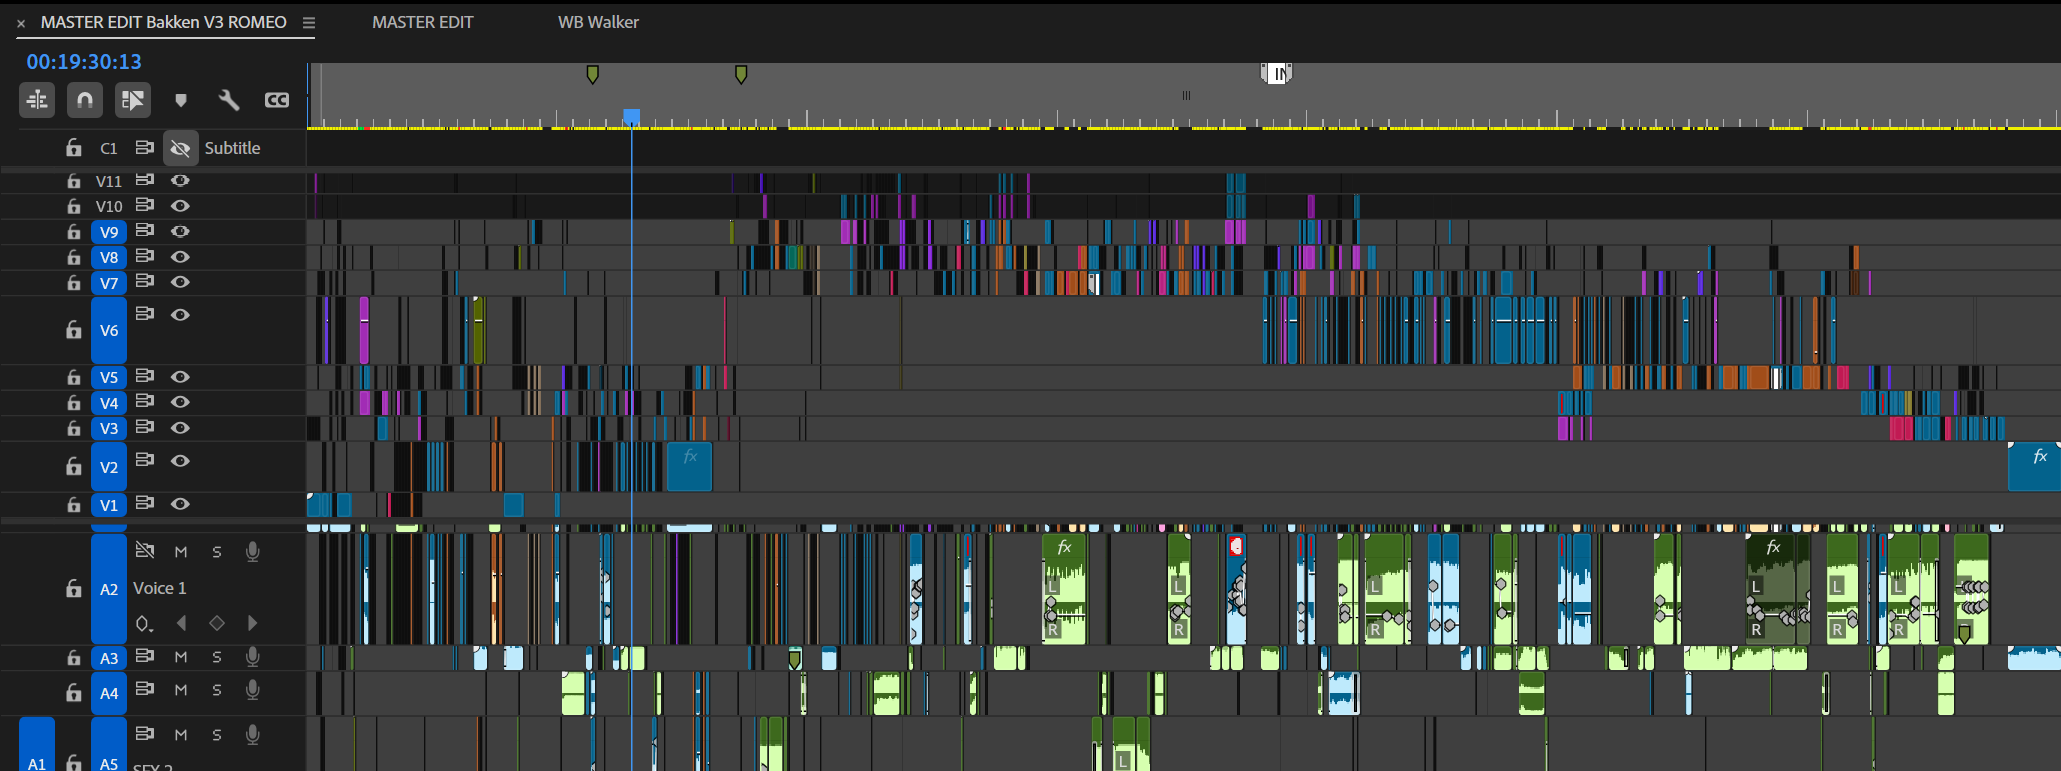Hide video track V9 with its eye
This screenshot has height=771, width=2061.
pyautogui.click(x=180, y=231)
